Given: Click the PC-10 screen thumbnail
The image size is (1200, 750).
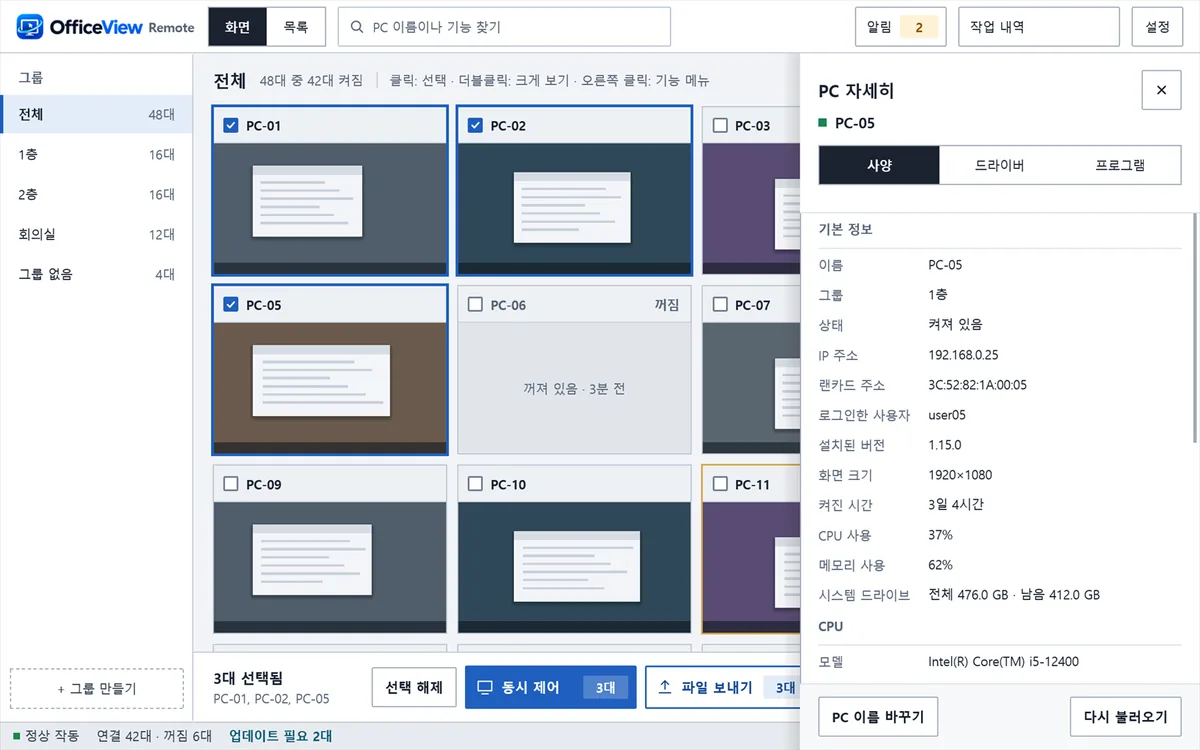Looking at the screenshot, I should [x=574, y=567].
